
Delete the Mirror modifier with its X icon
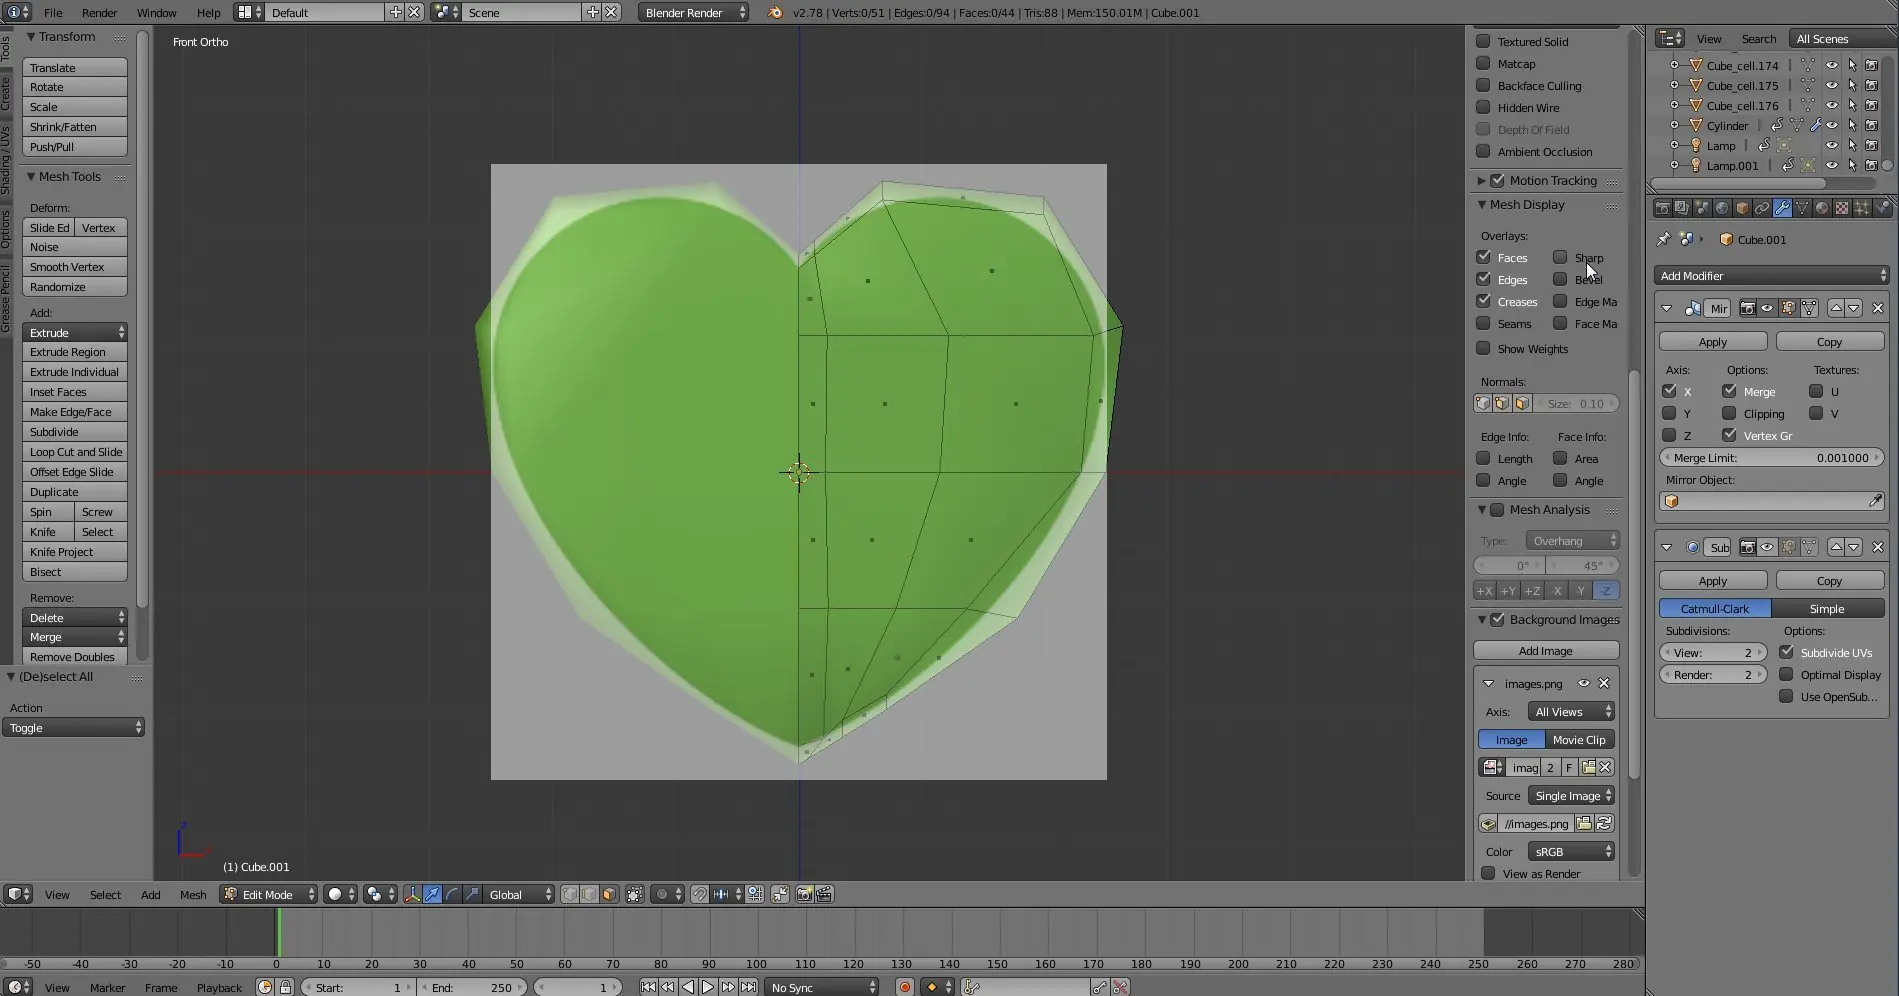point(1878,308)
